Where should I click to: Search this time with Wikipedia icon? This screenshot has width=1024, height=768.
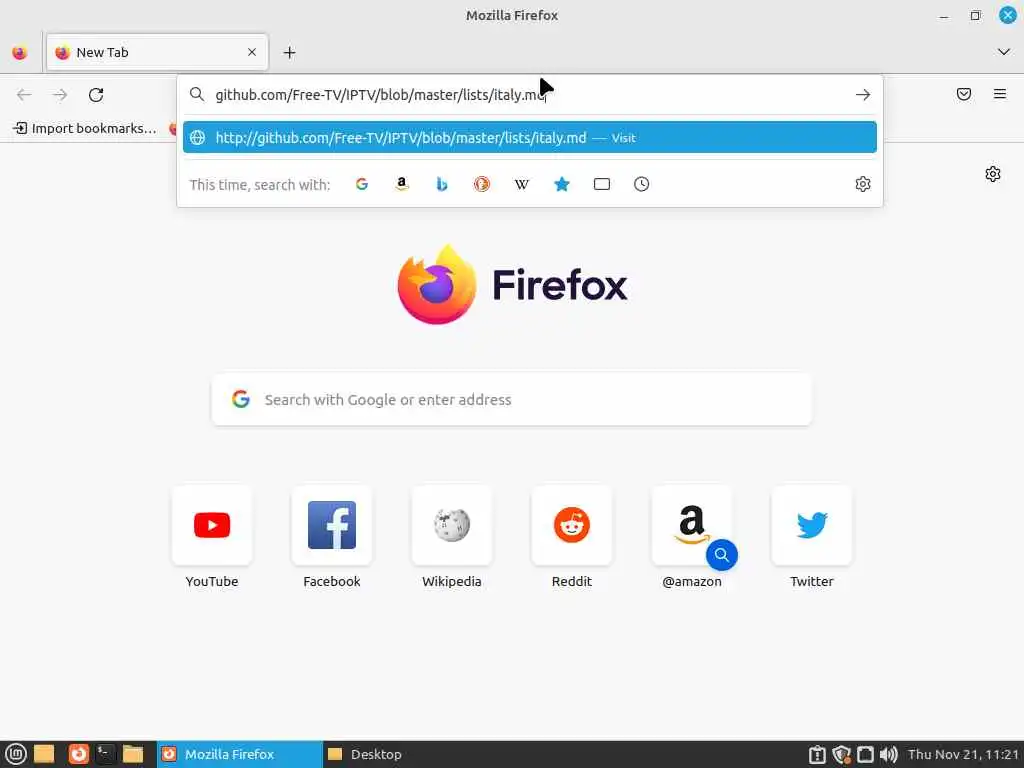521,184
